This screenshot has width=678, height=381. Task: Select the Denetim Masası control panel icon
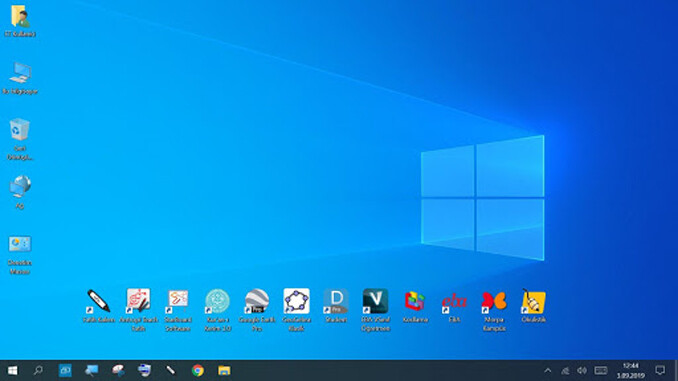(x=20, y=244)
